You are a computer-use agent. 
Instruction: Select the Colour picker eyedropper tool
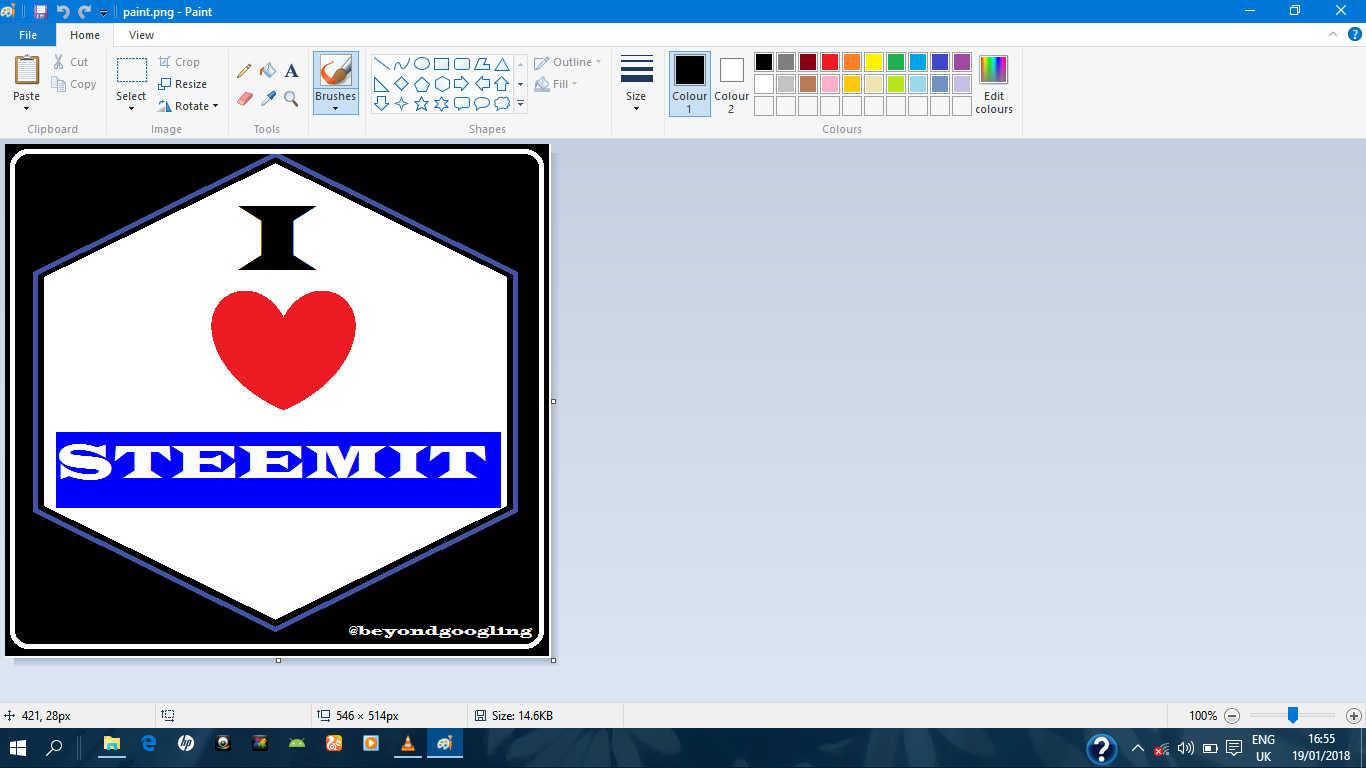tap(267, 98)
